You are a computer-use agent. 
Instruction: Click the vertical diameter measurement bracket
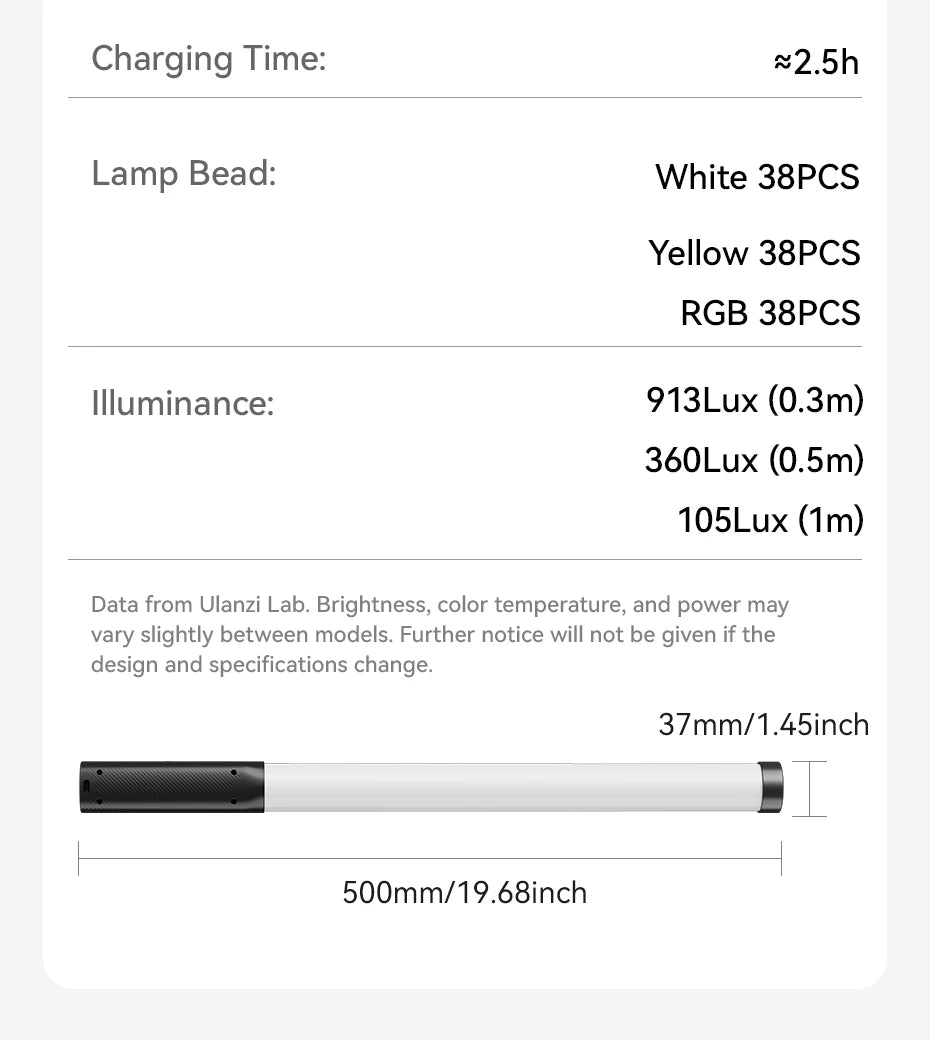809,789
